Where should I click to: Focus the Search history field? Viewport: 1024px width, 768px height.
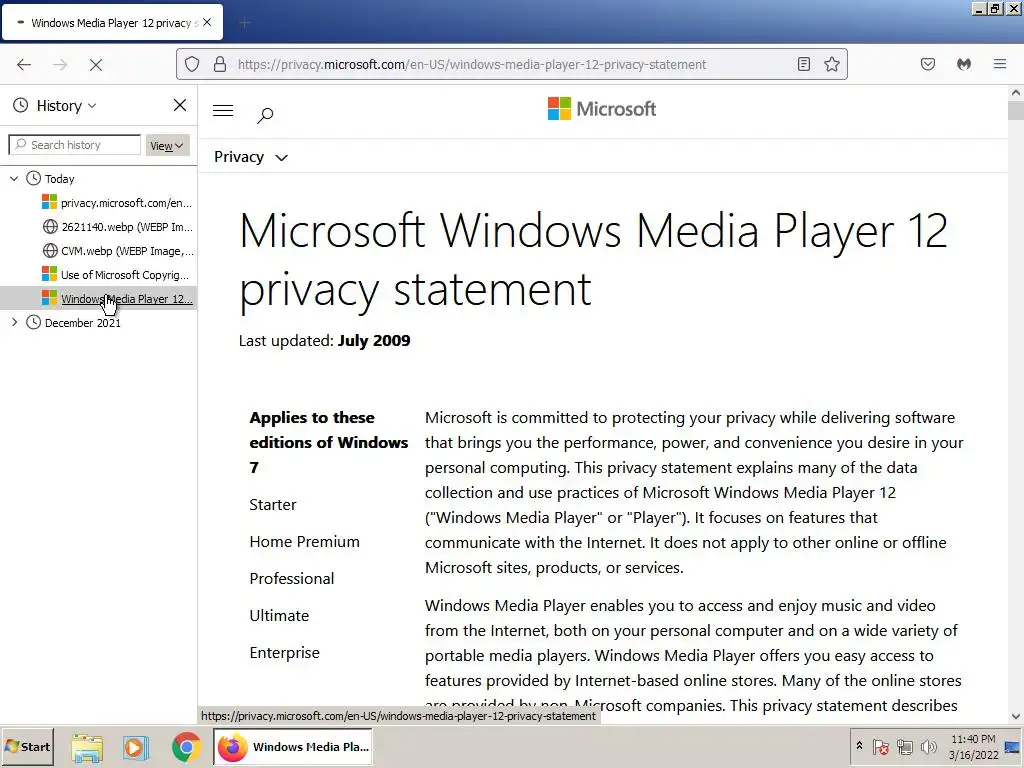75,145
